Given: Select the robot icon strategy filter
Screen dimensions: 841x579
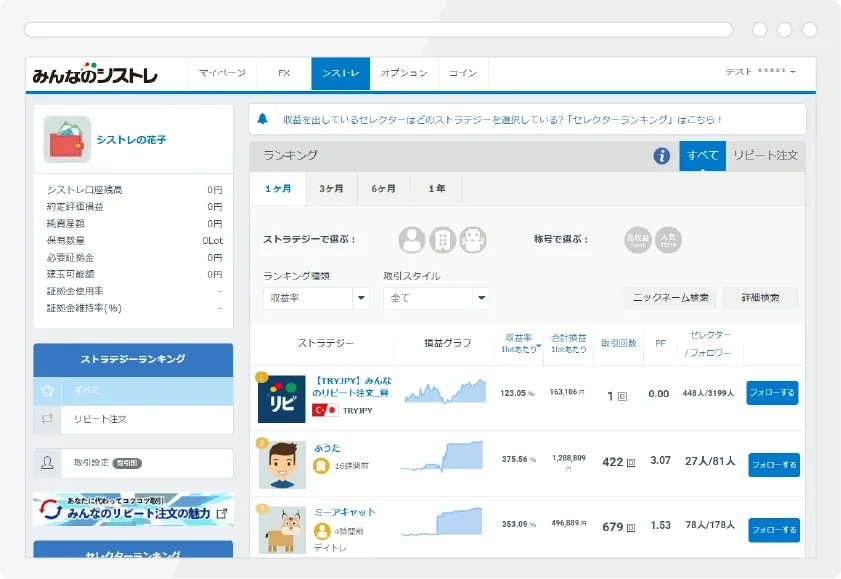Looking at the screenshot, I should click(x=472, y=239).
